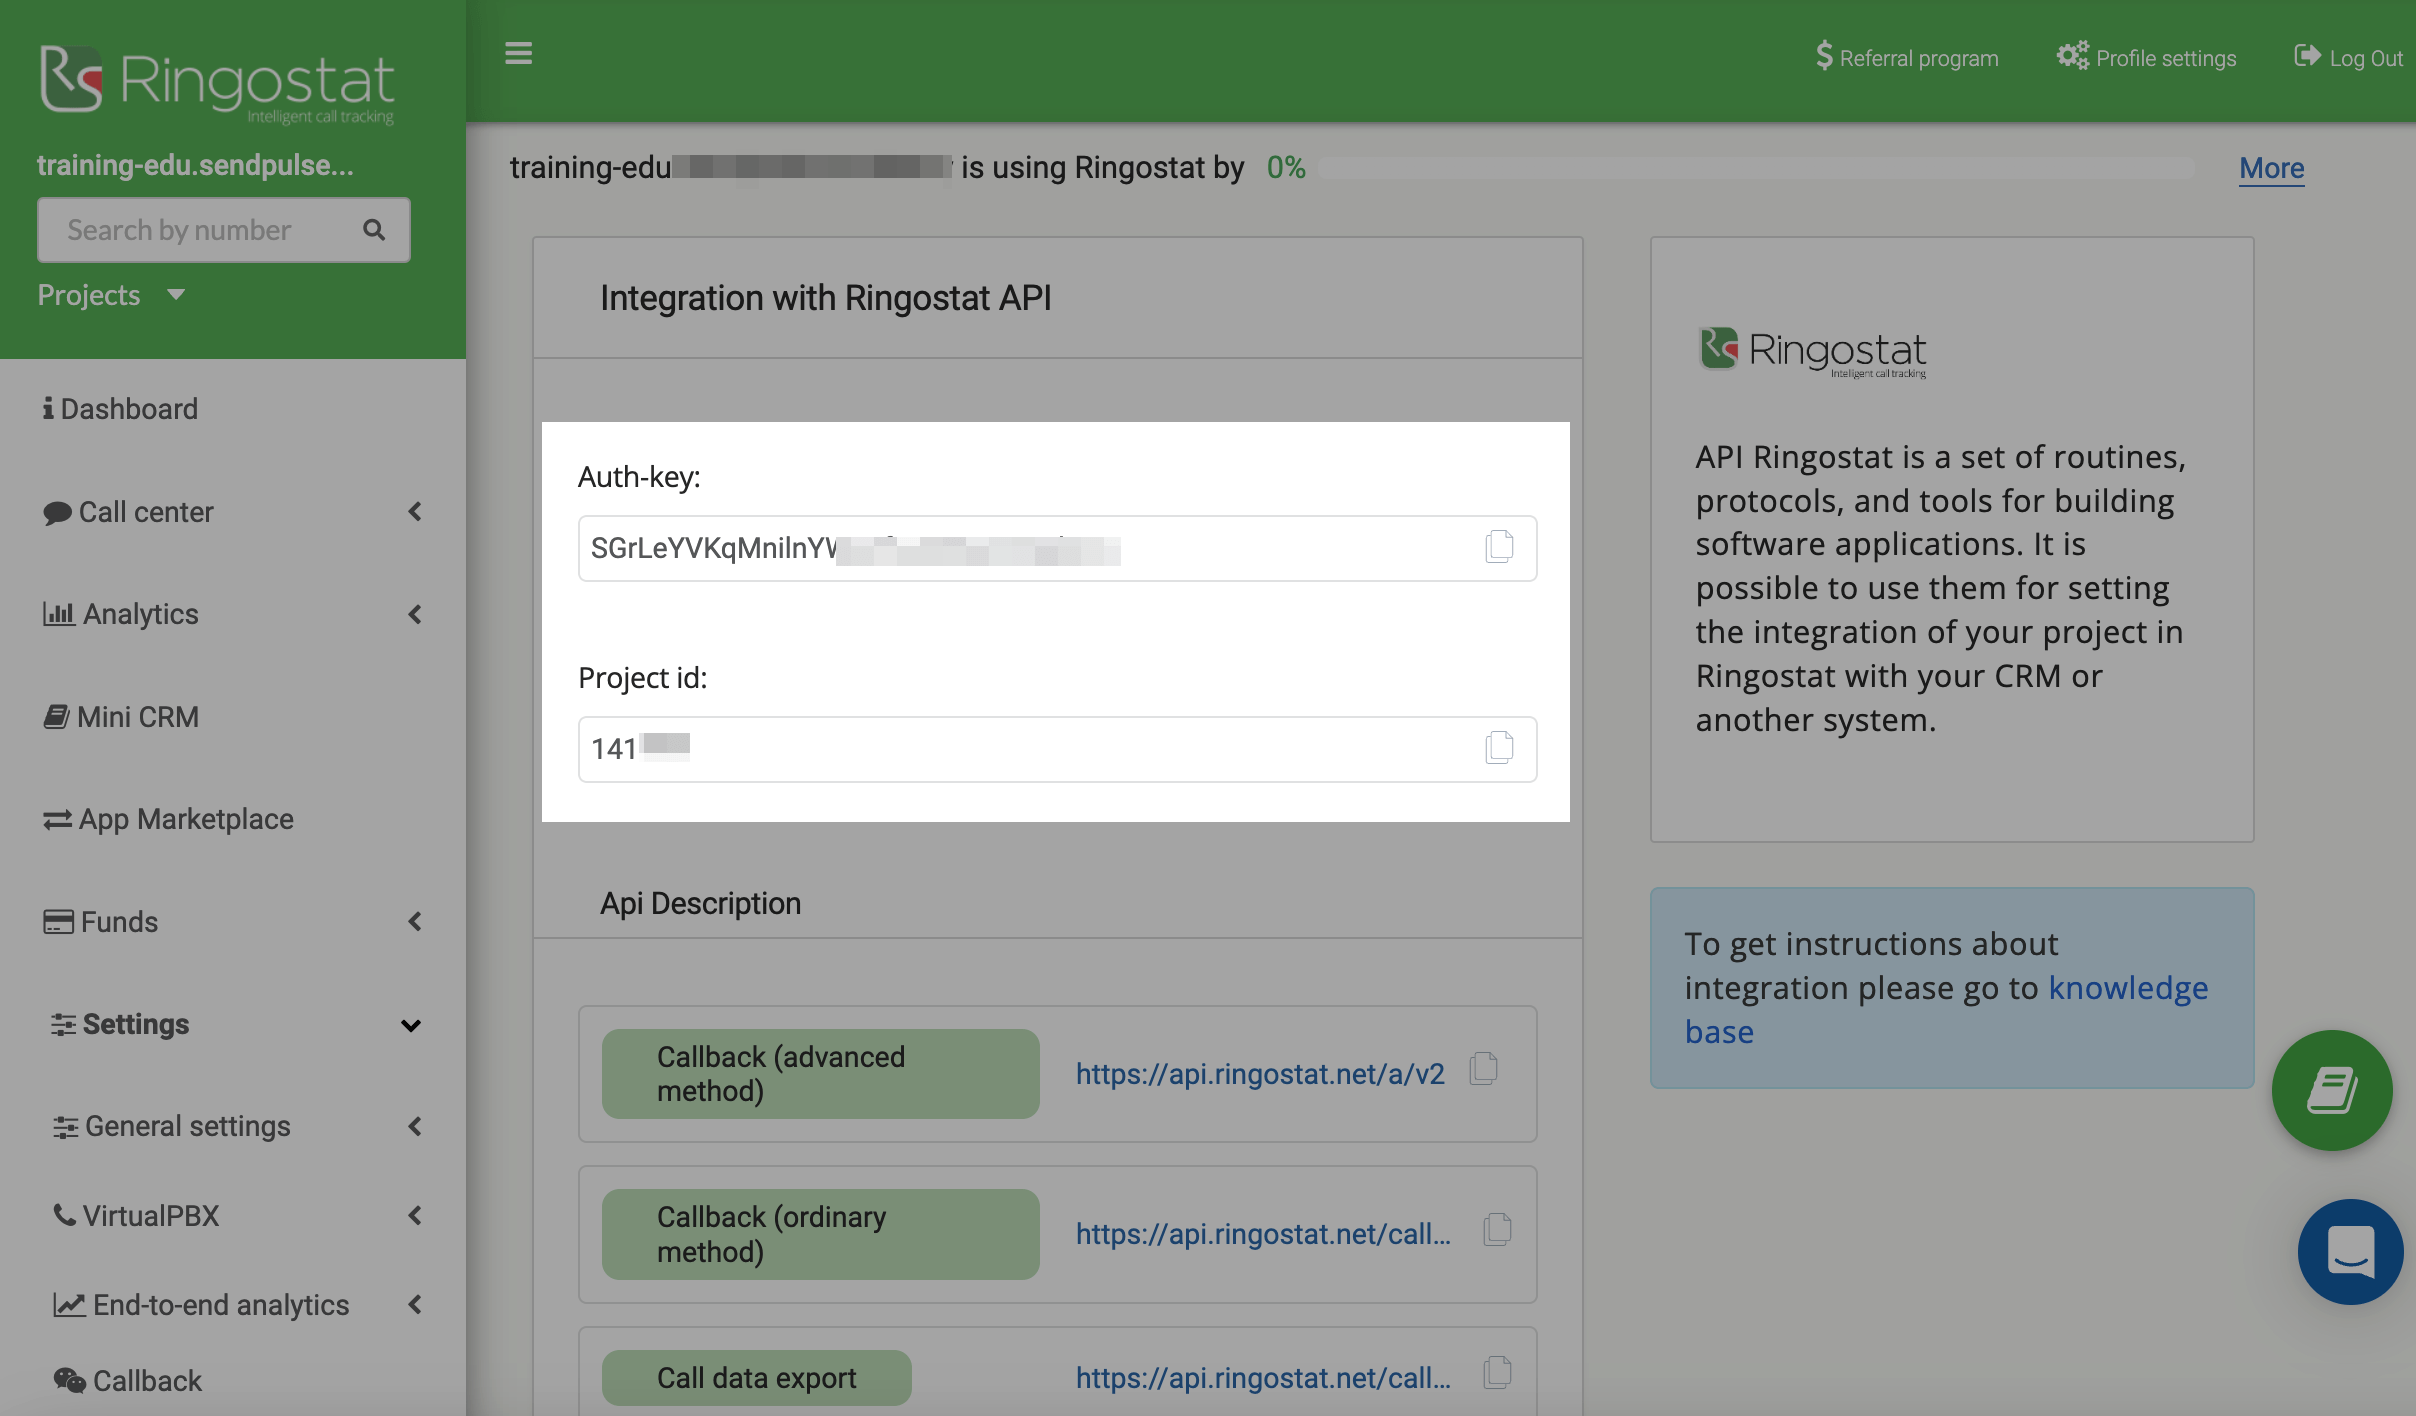Click the search magnifier icon

click(x=374, y=230)
